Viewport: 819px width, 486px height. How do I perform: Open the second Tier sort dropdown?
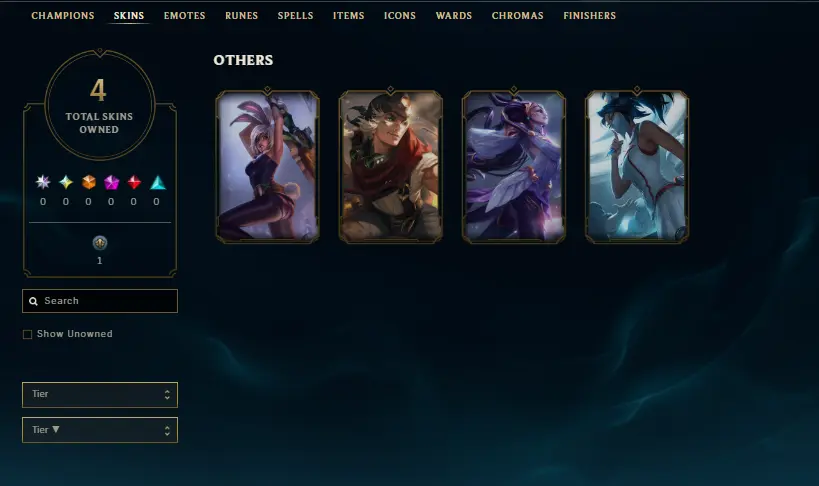coord(100,430)
